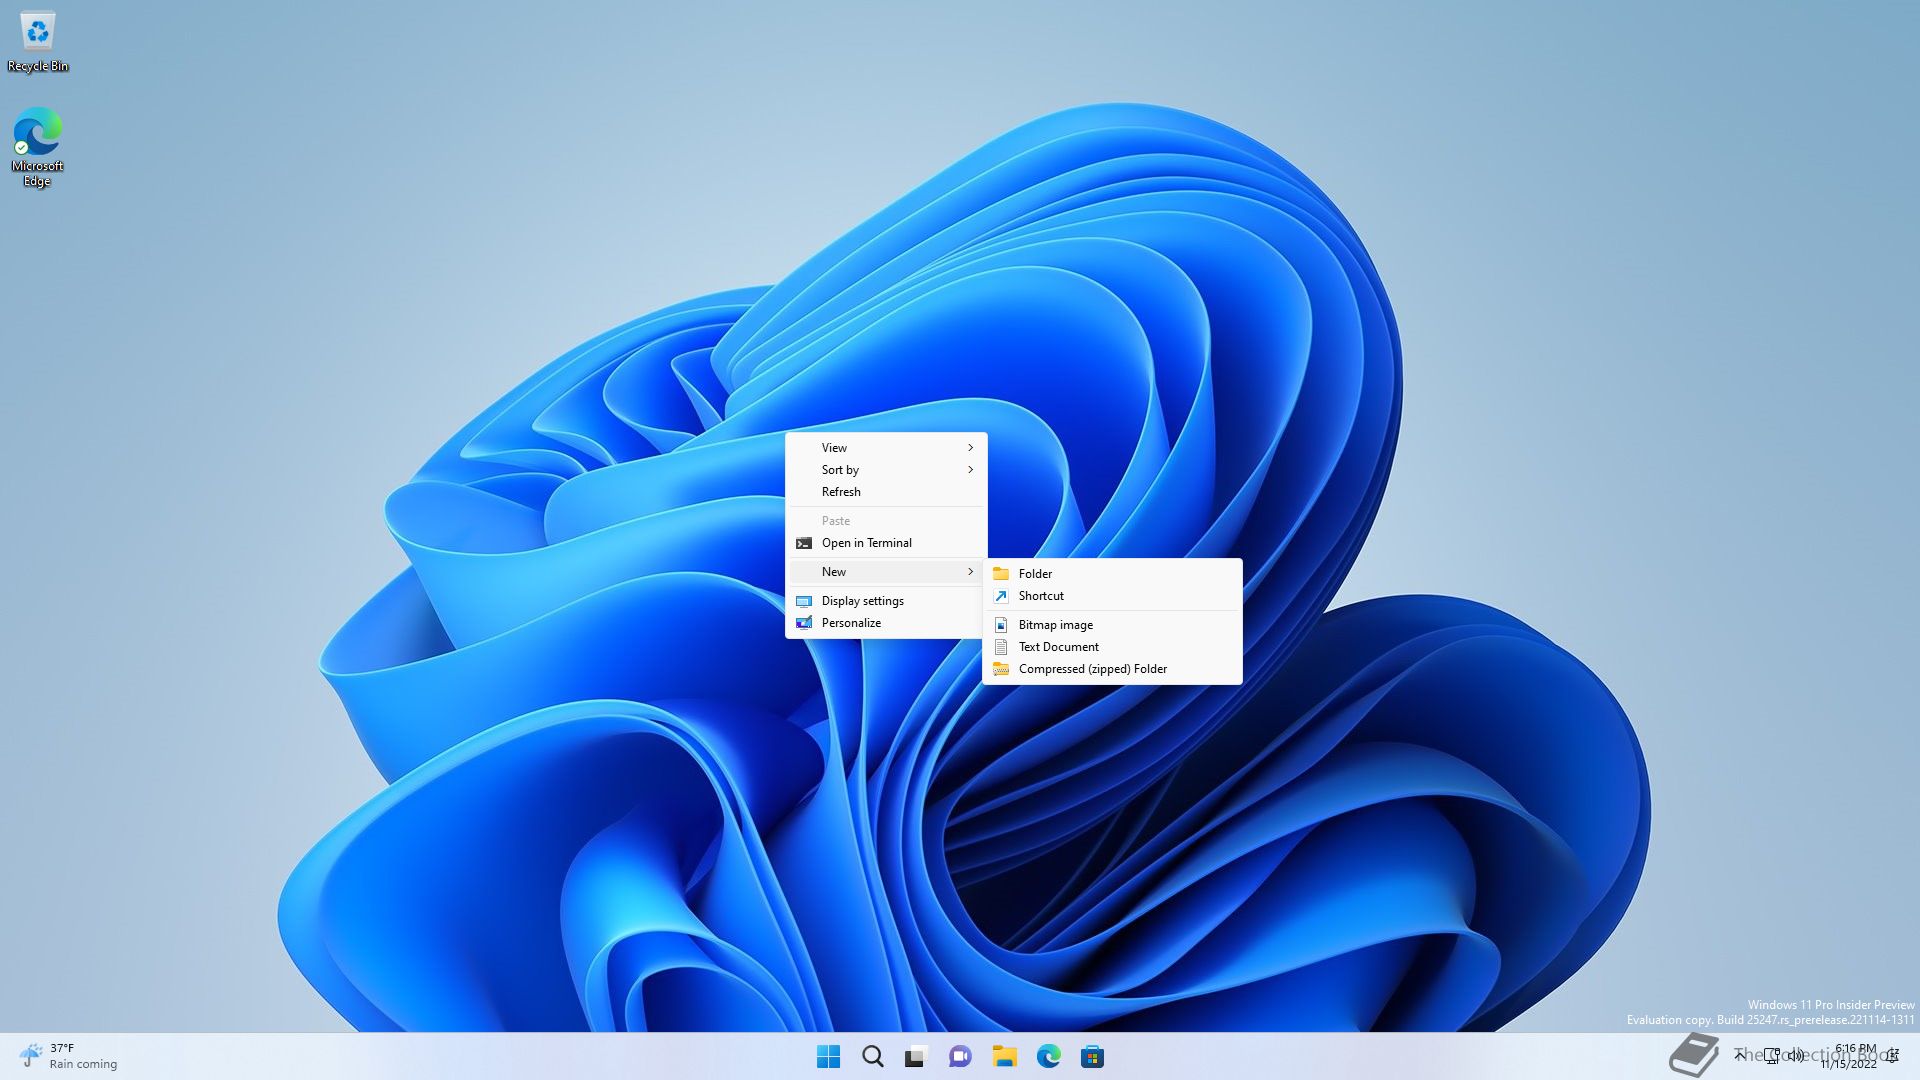Launch Microsoft Edge from the desktop
Screen dimensions: 1920x1080
tap(37, 135)
